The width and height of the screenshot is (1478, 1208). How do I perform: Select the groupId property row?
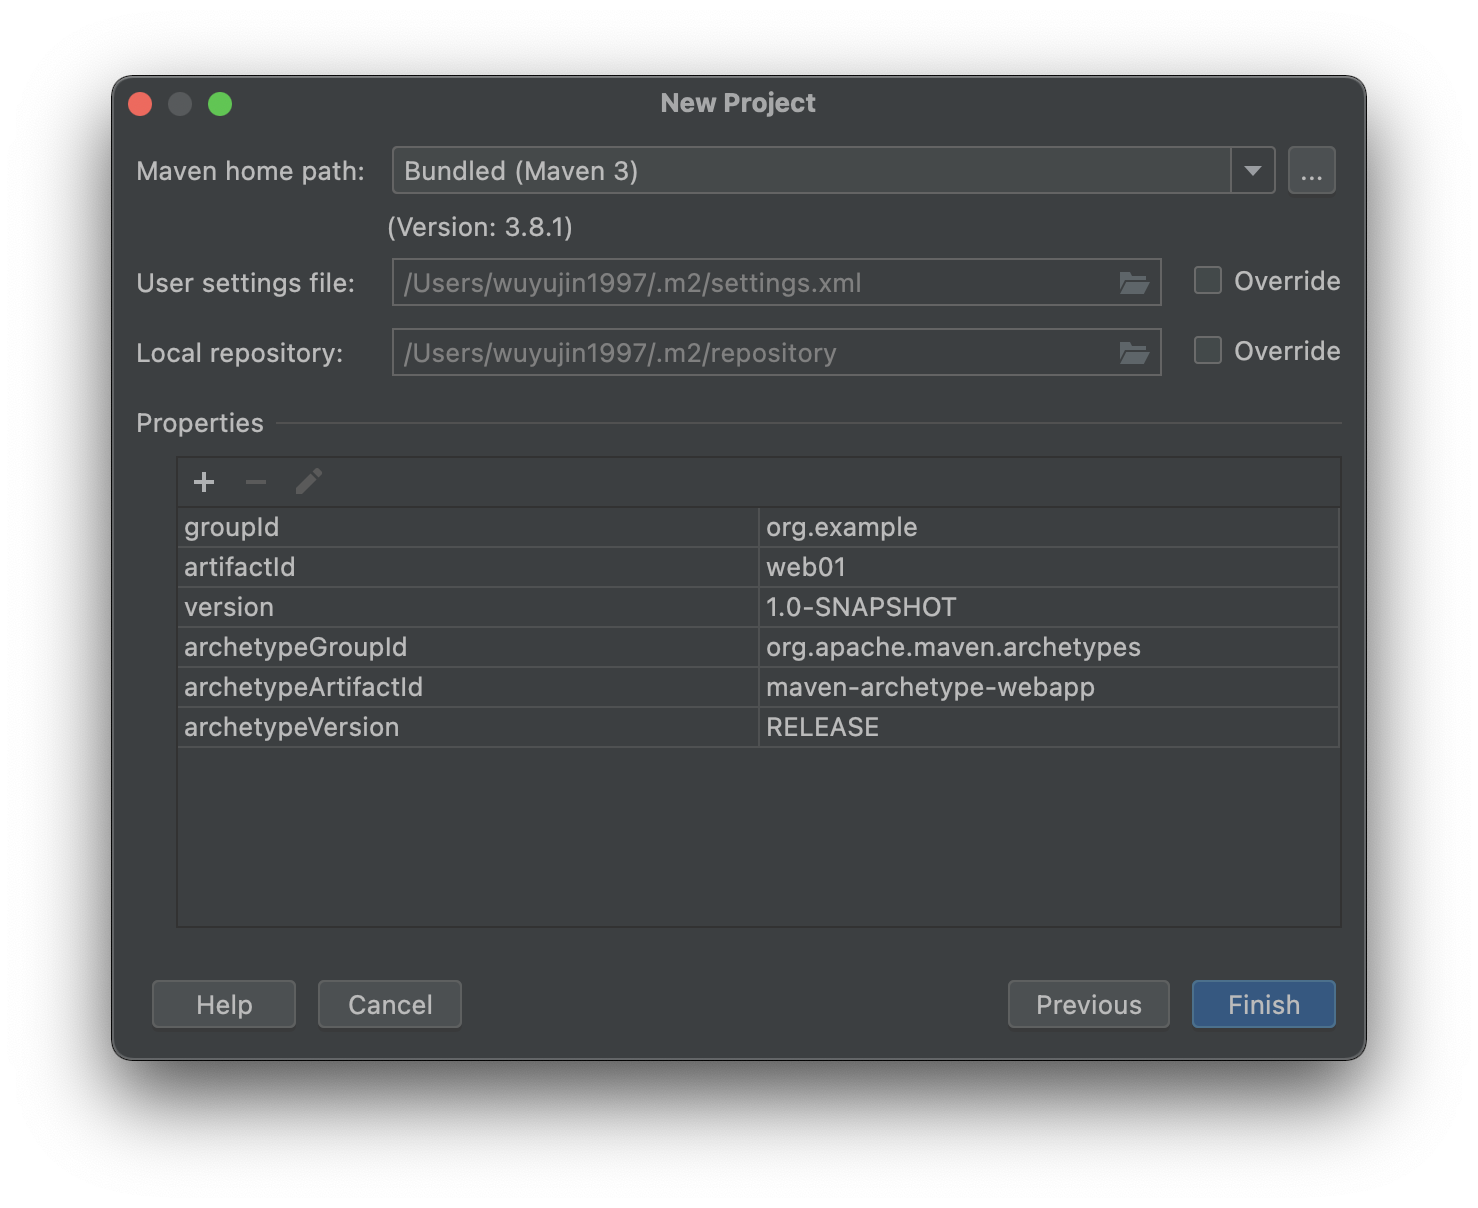click(x=759, y=527)
